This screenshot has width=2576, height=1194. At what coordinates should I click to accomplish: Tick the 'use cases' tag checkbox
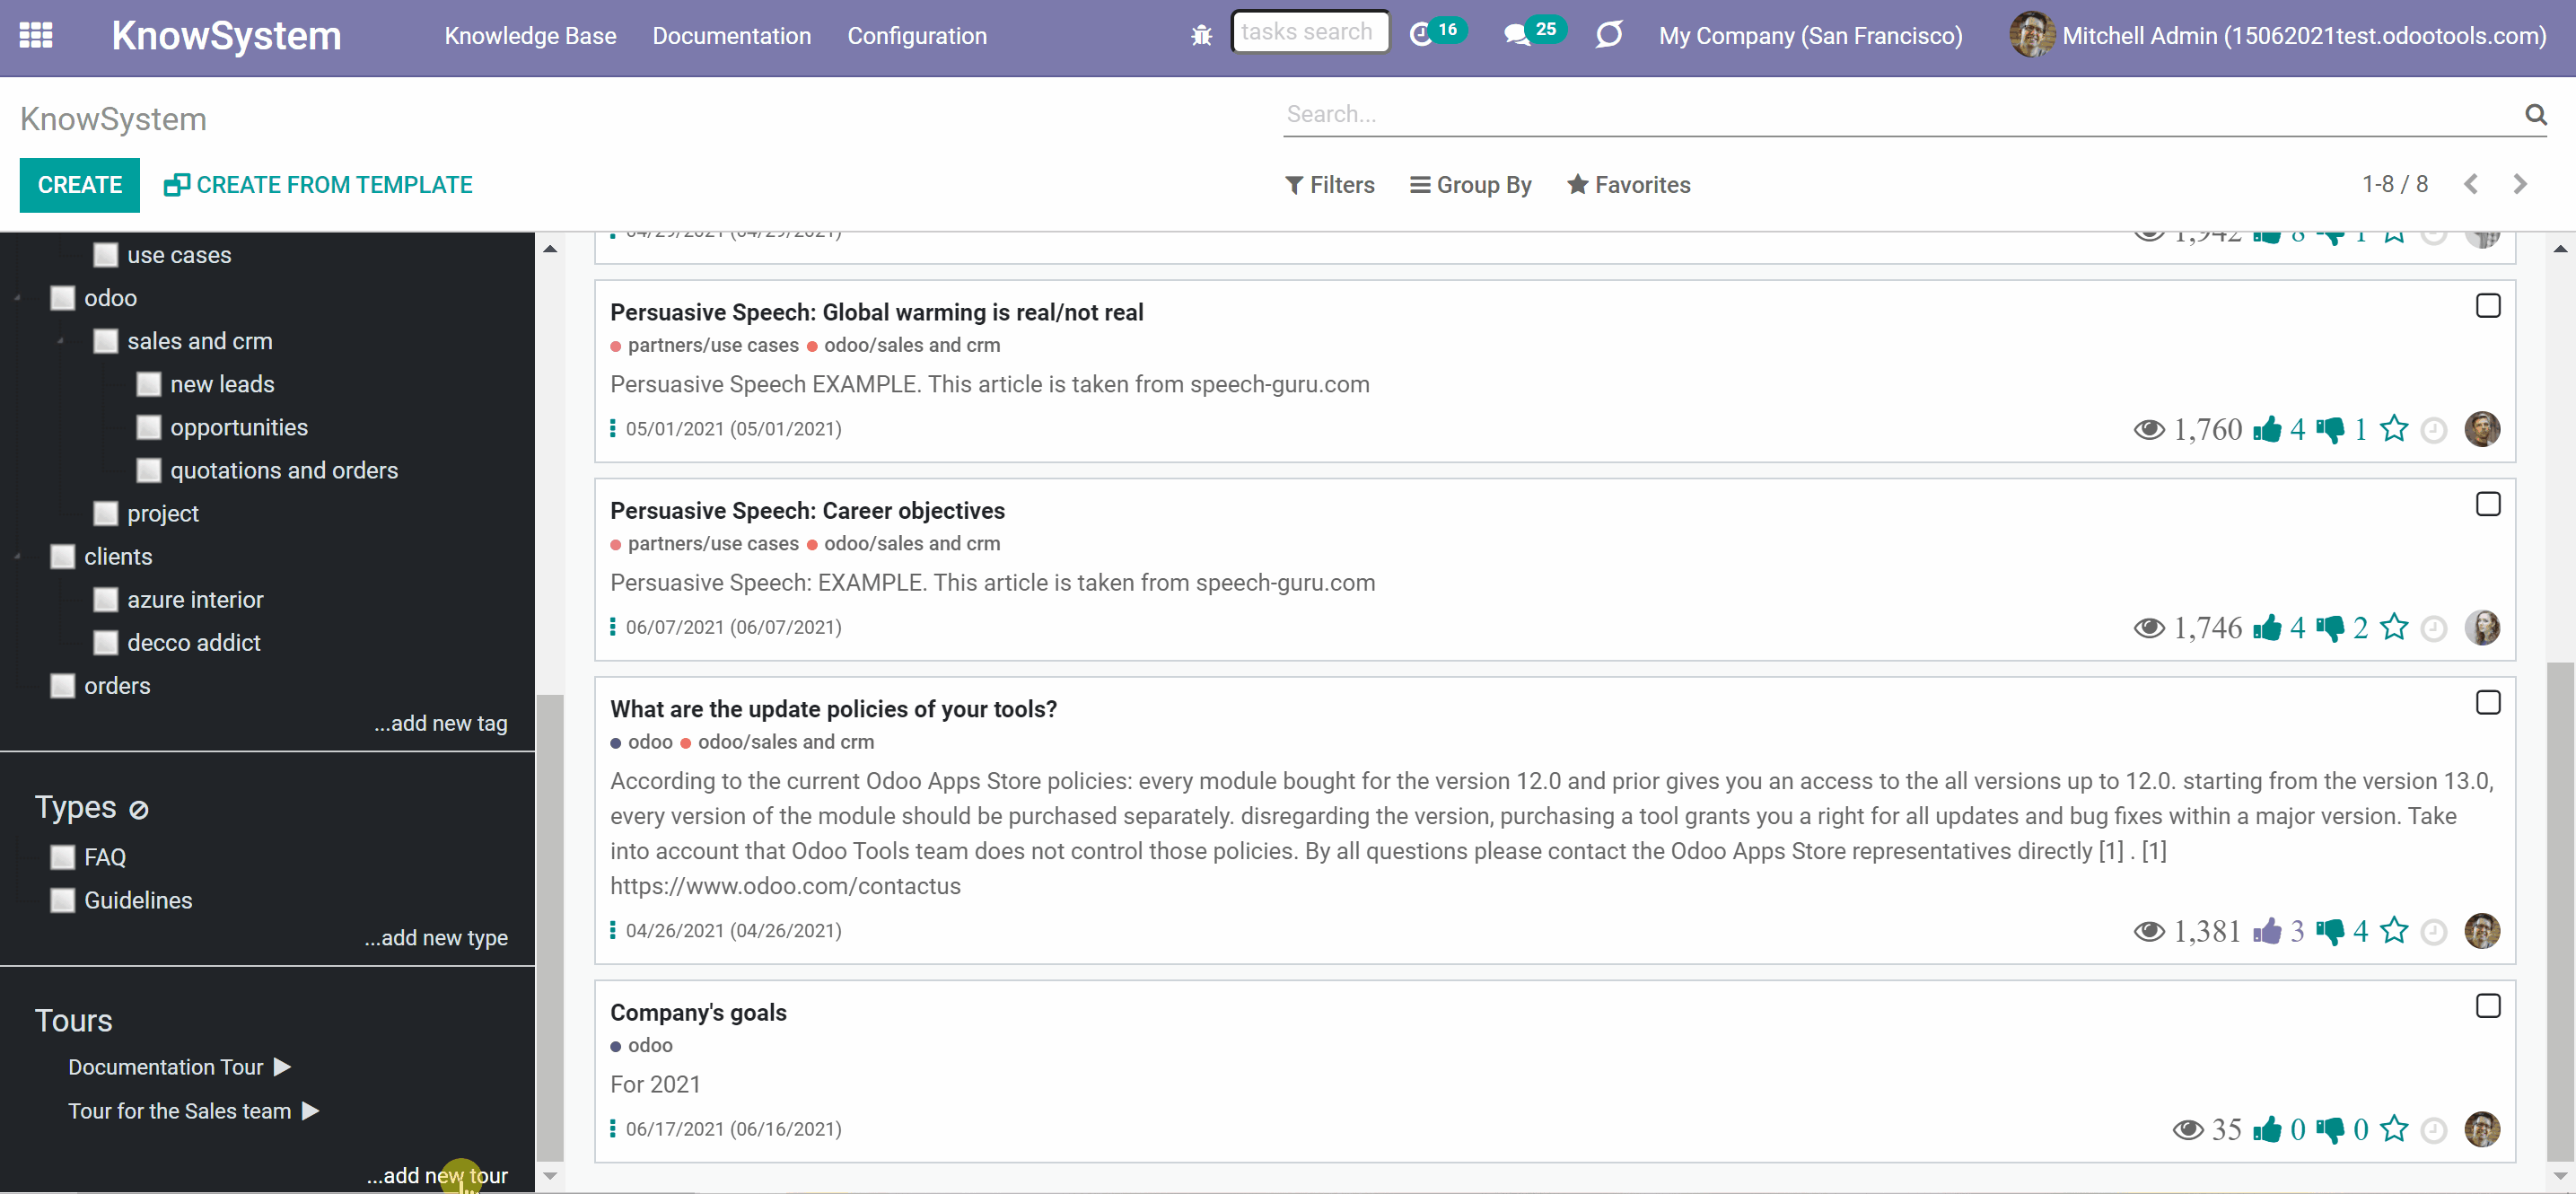(x=105, y=255)
